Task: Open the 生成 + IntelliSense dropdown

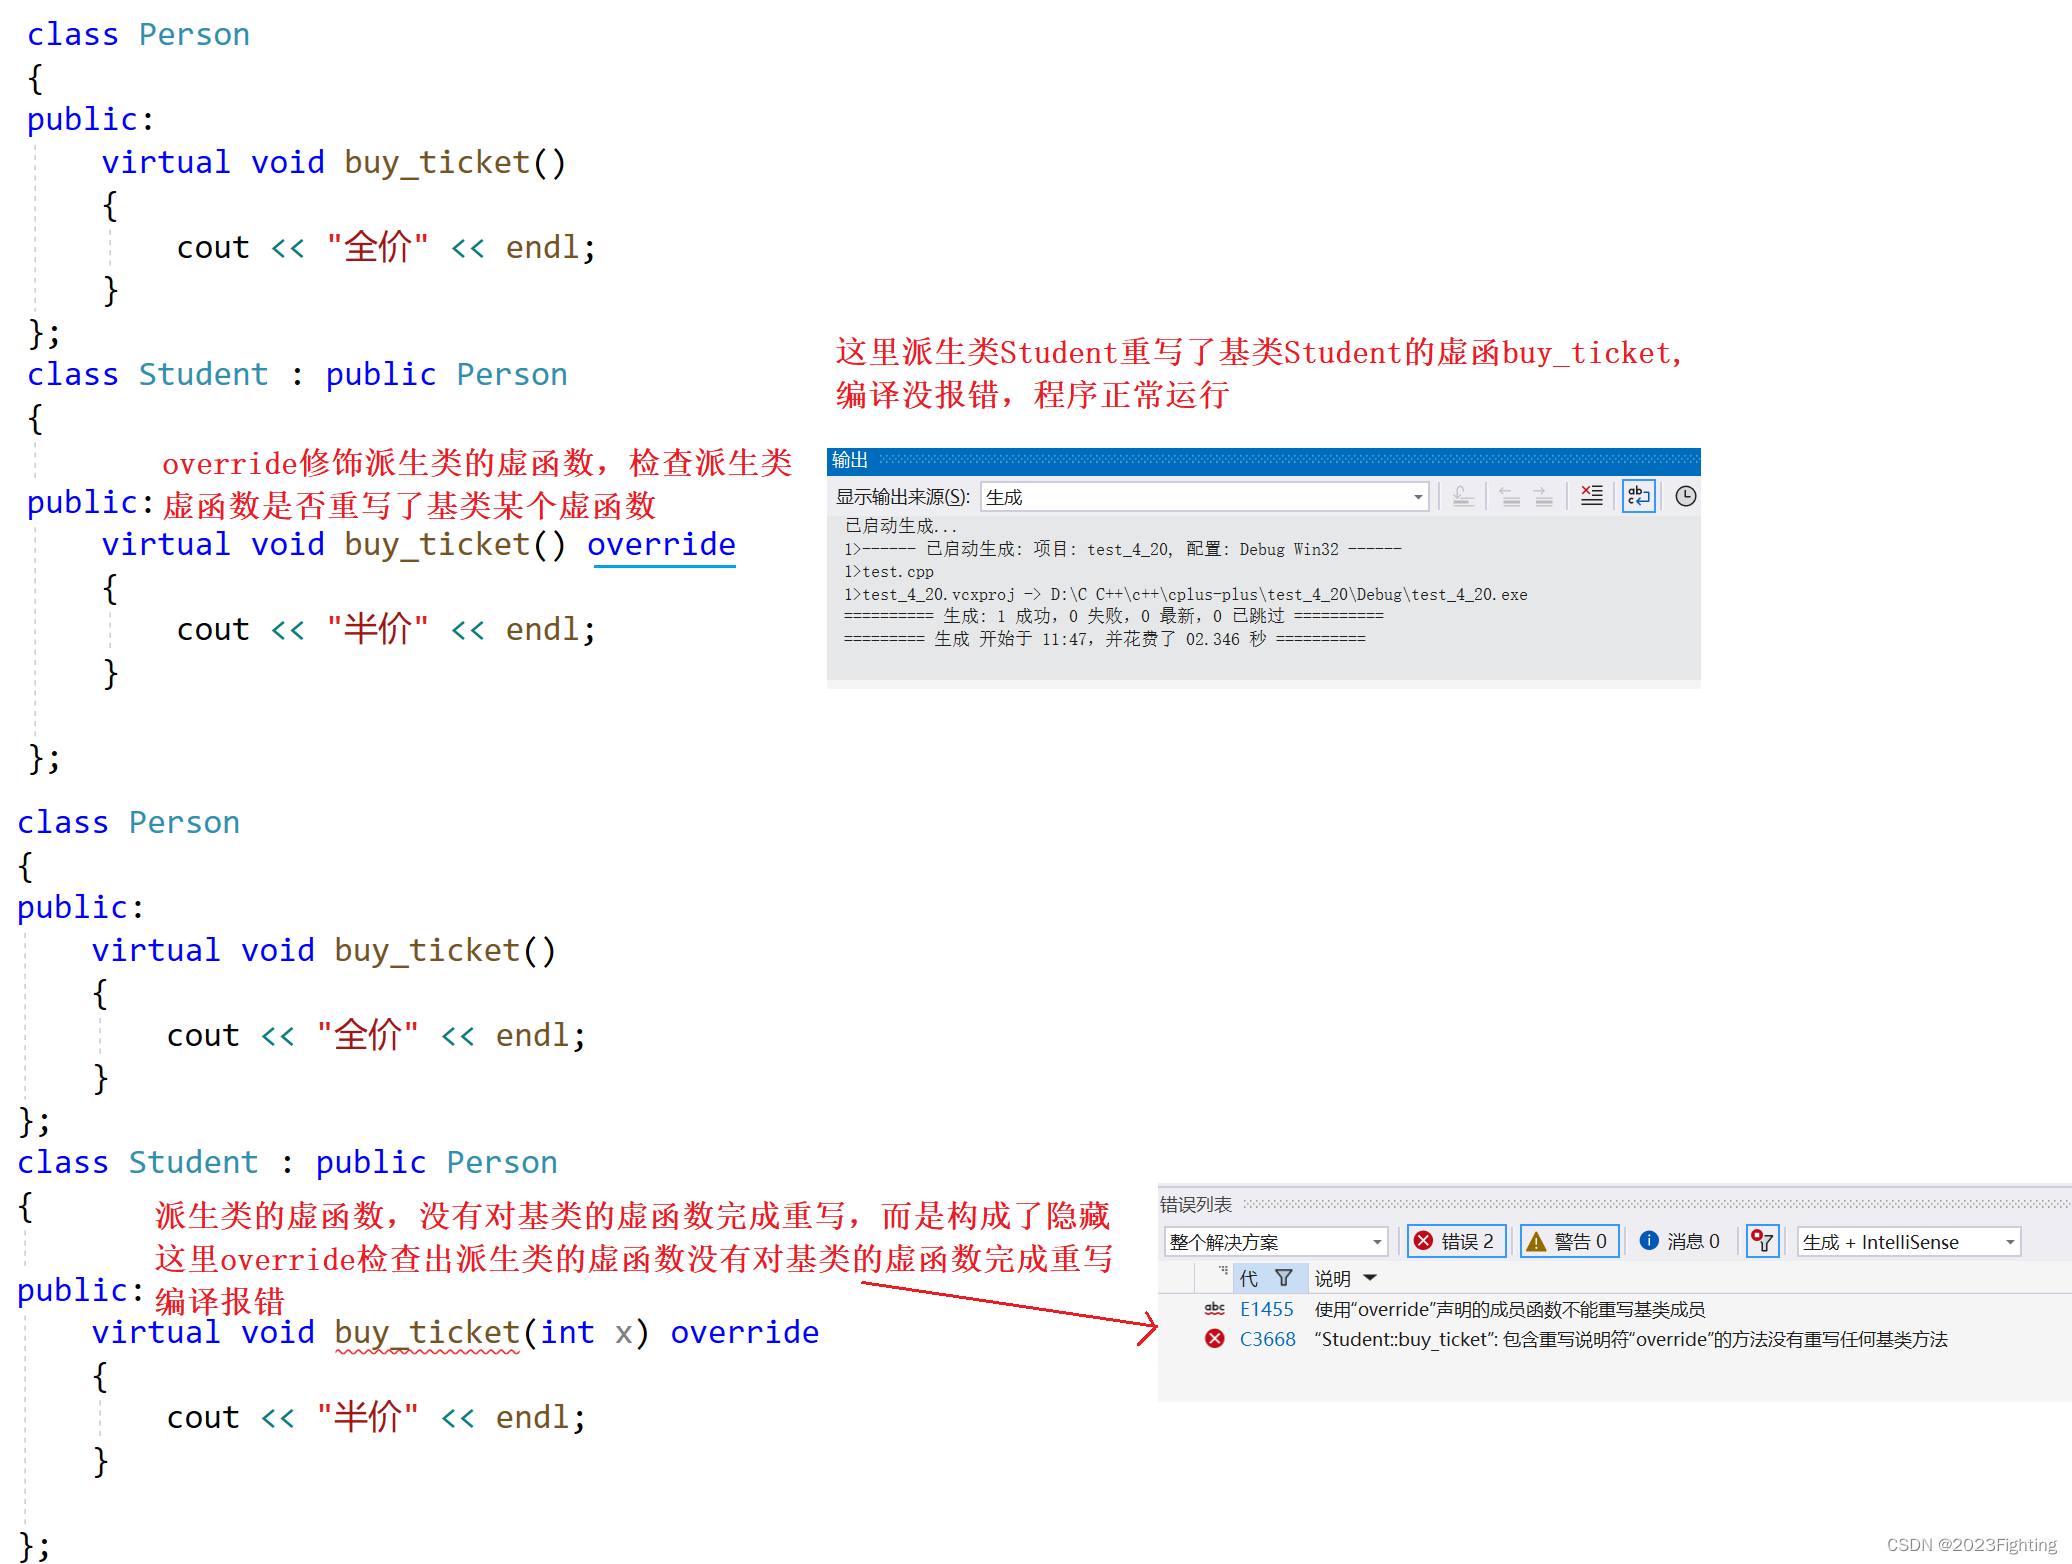Action: (1909, 1242)
